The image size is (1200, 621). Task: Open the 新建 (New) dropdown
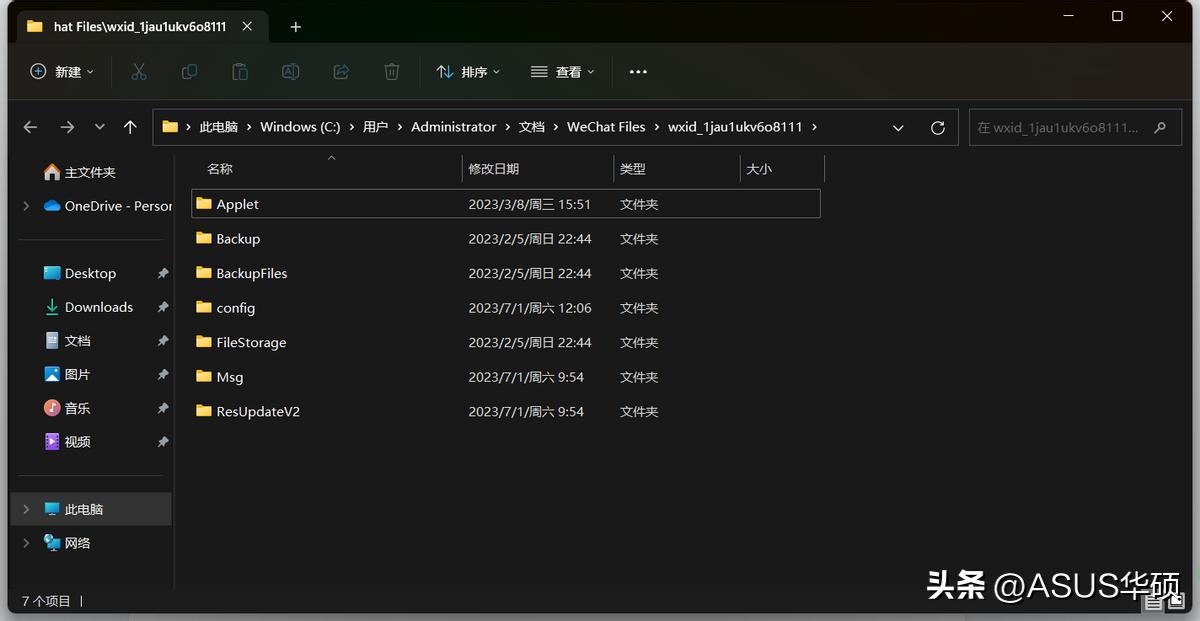tap(62, 71)
